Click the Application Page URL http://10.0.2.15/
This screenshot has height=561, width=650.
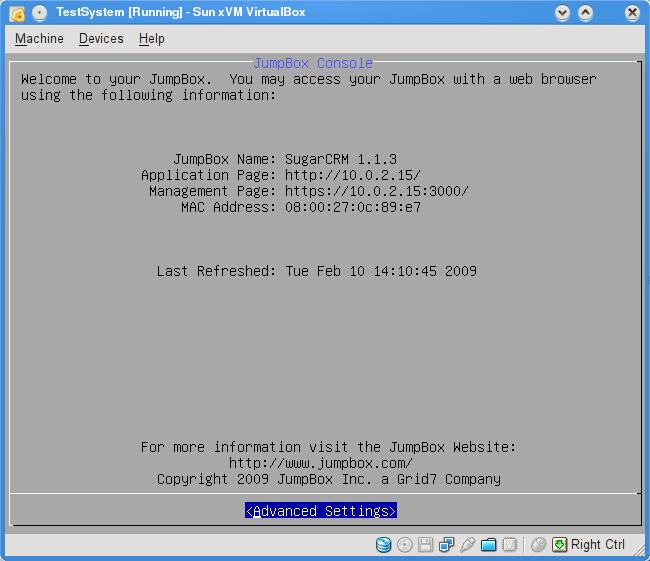click(353, 175)
